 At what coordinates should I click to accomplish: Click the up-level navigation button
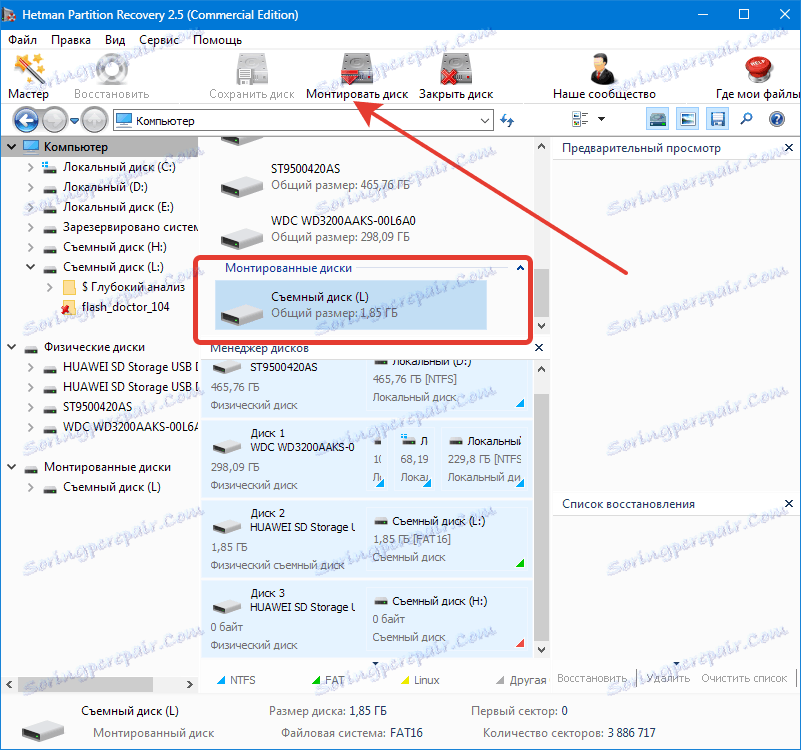pos(95,121)
